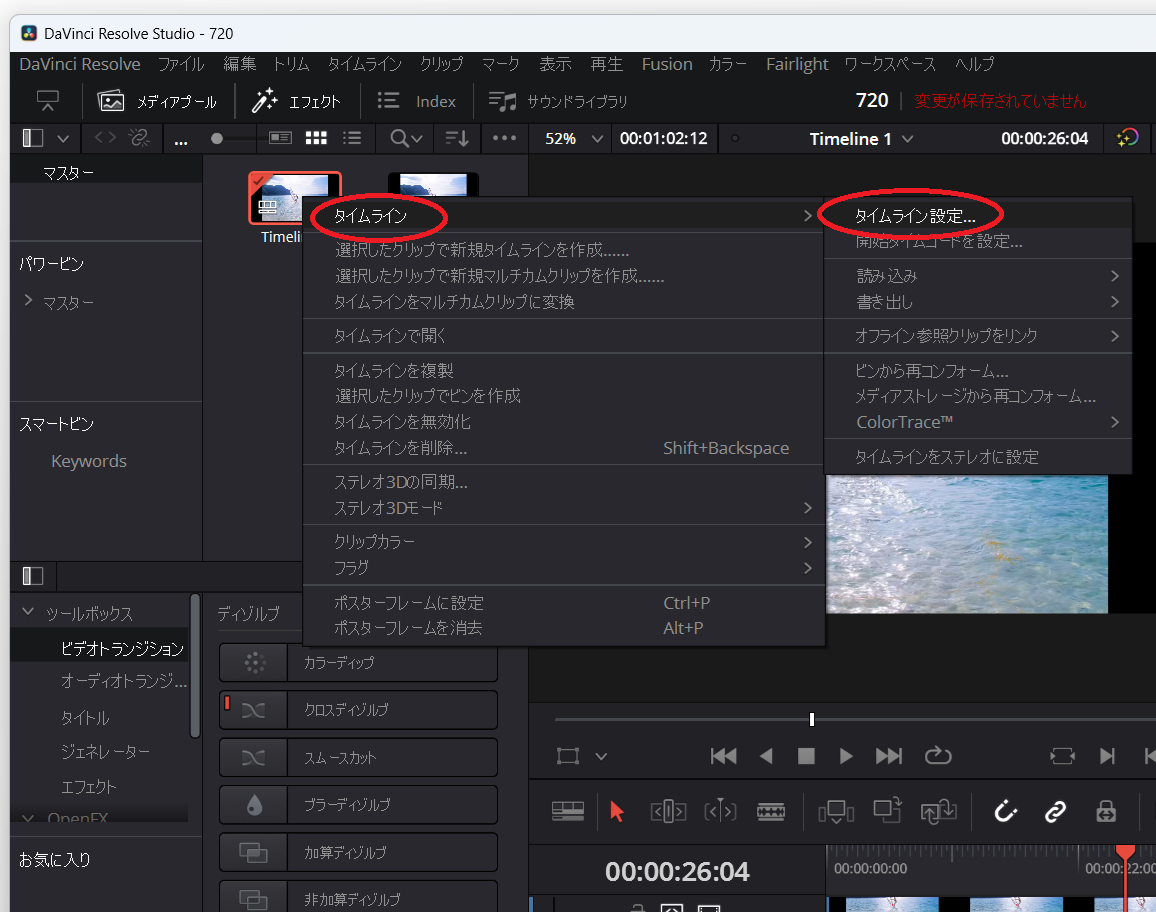Click the replace clip tool

939,812
